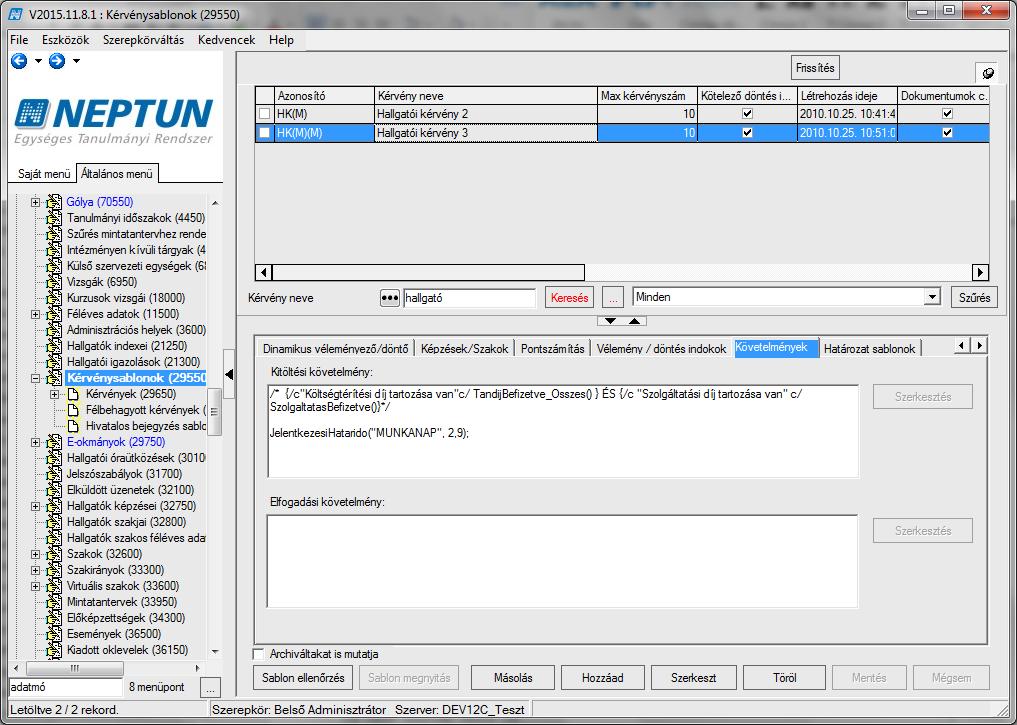Click the Kérvénysablonok (29550) folder icon
This screenshot has width=1017, height=725.
pos(54,378)
